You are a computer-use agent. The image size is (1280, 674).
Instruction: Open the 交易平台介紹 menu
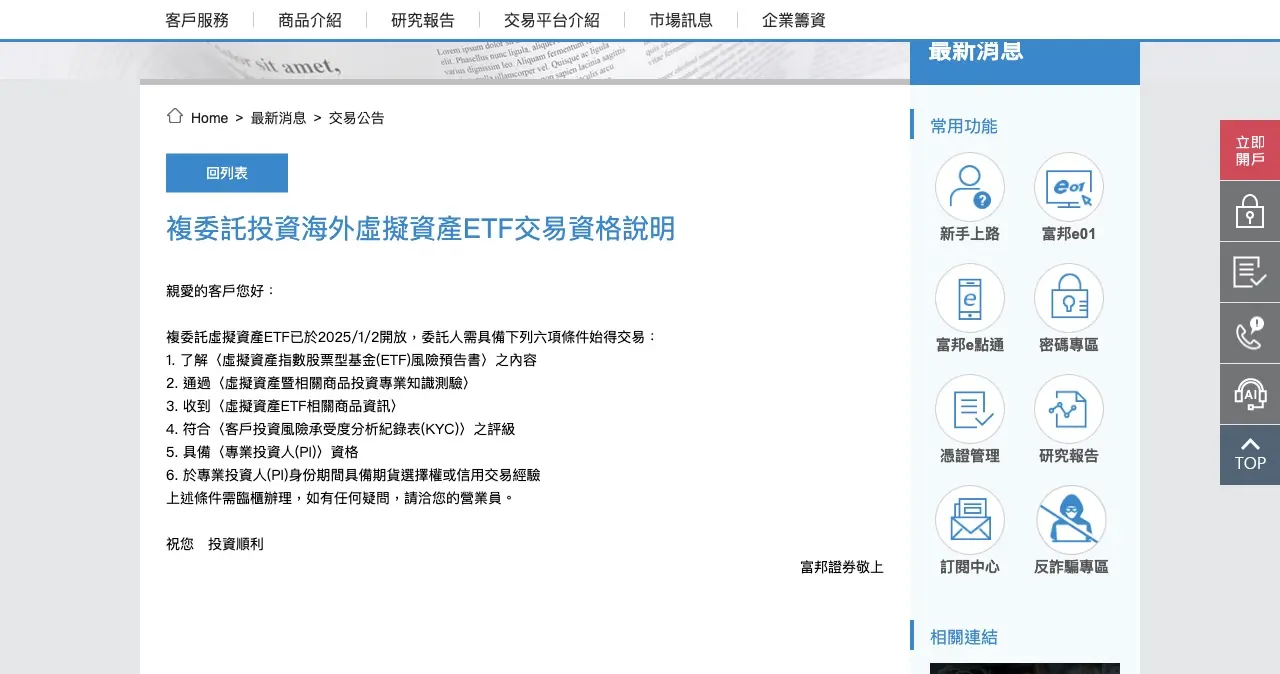[552, 20]
